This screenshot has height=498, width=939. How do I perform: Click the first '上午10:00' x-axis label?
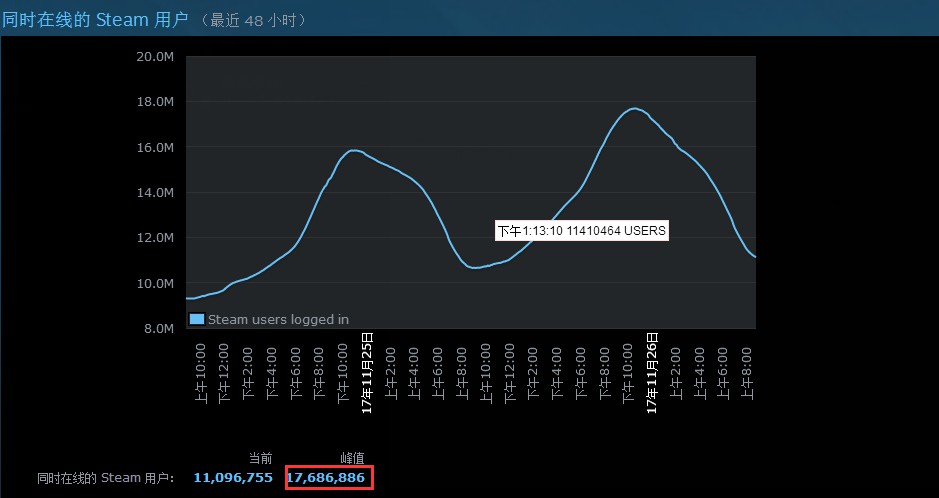click(x=201, y=373)
